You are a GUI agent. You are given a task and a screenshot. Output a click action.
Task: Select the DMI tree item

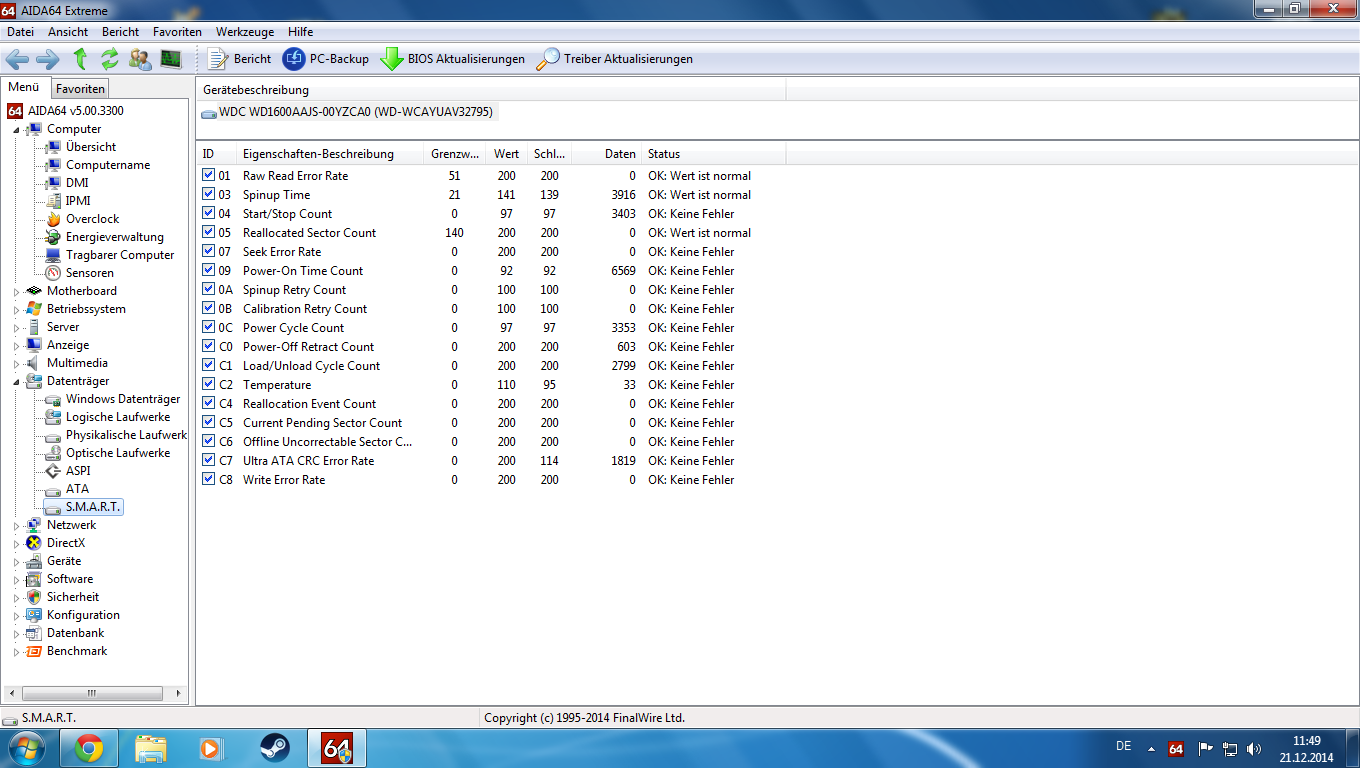coord(77,183)
